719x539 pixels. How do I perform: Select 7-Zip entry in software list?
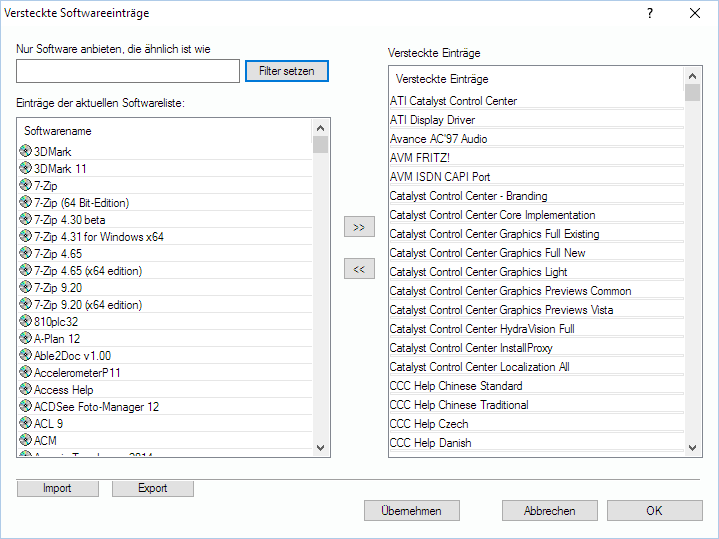165,186
